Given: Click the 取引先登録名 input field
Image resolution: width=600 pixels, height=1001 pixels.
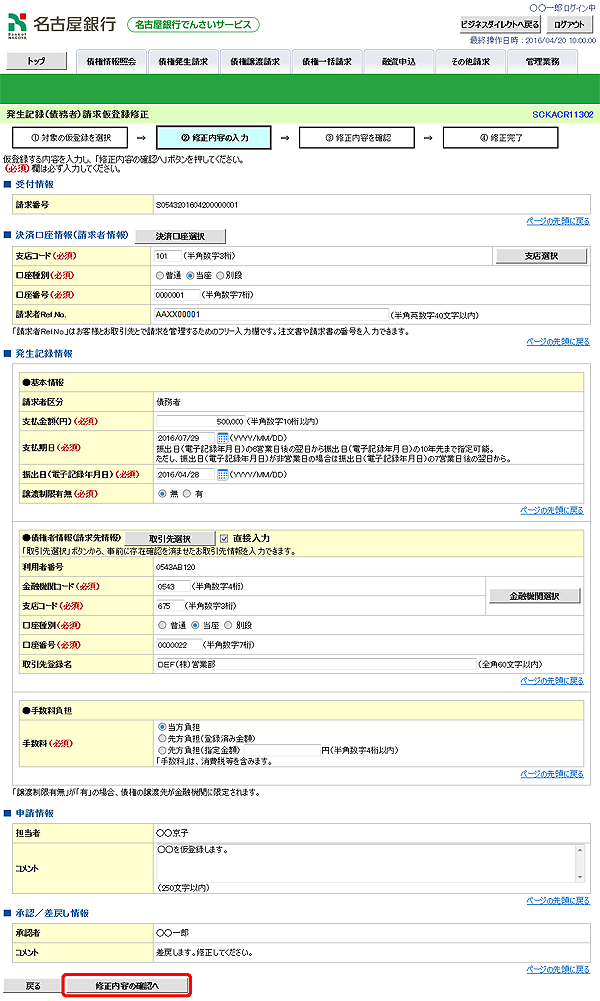Looking at the screenshot, I should [x=316, y=664].
